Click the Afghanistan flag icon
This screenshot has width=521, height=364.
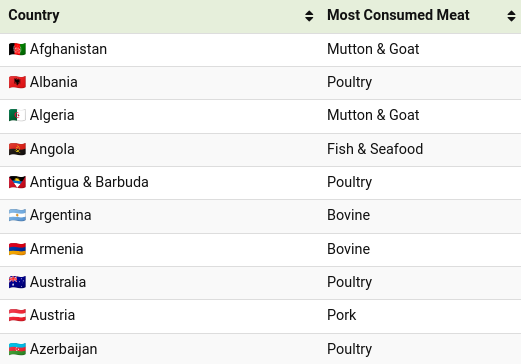(17, 49)
